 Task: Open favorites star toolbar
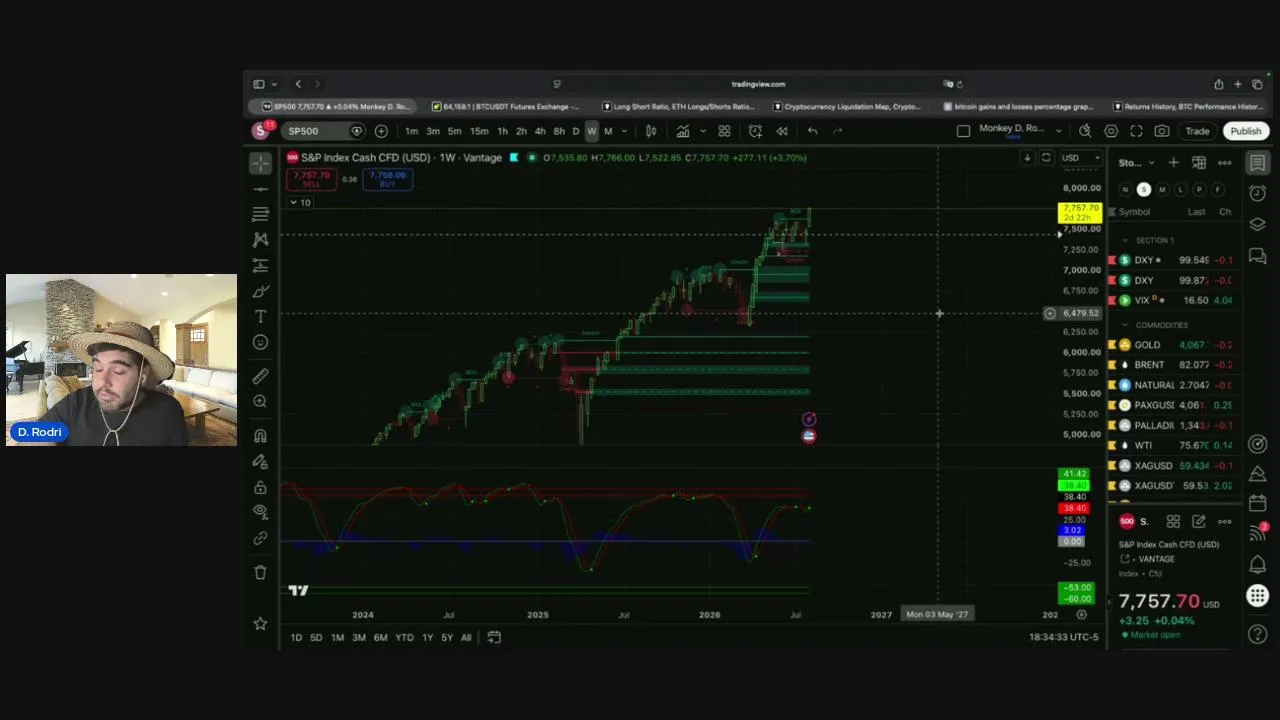(x=261, y=623)
